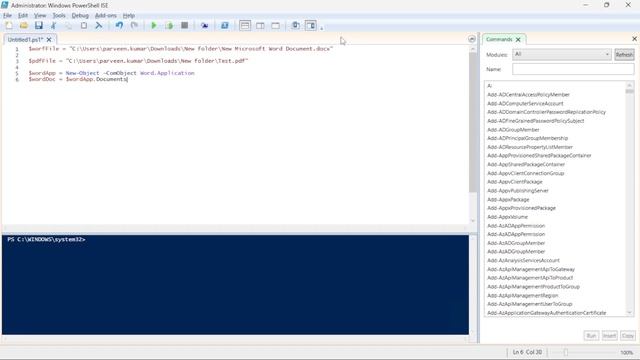Select Add-ADPrincipalGroupMembership command

click(x=527, y=138)
